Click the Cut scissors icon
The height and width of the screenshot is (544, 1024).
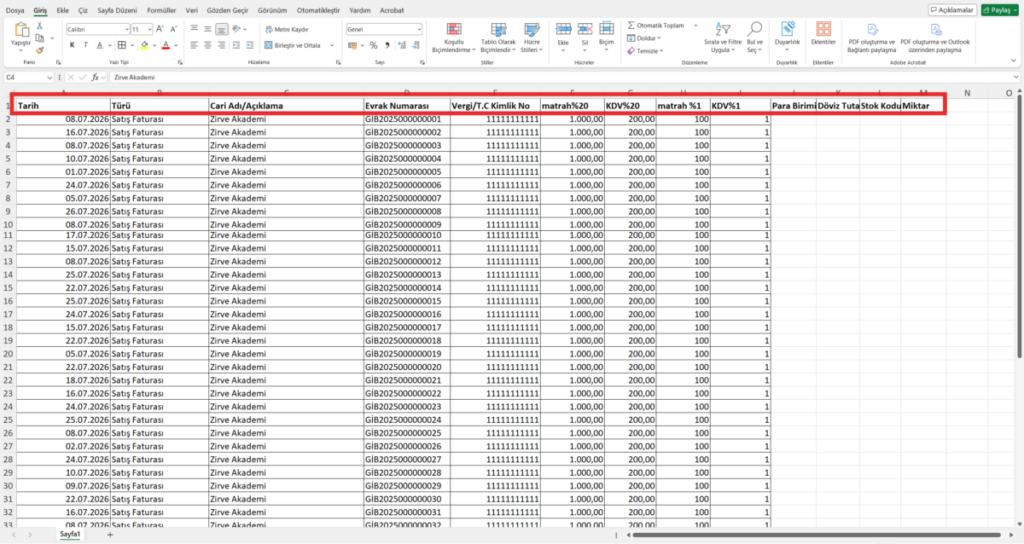click(x=40, y=25)
